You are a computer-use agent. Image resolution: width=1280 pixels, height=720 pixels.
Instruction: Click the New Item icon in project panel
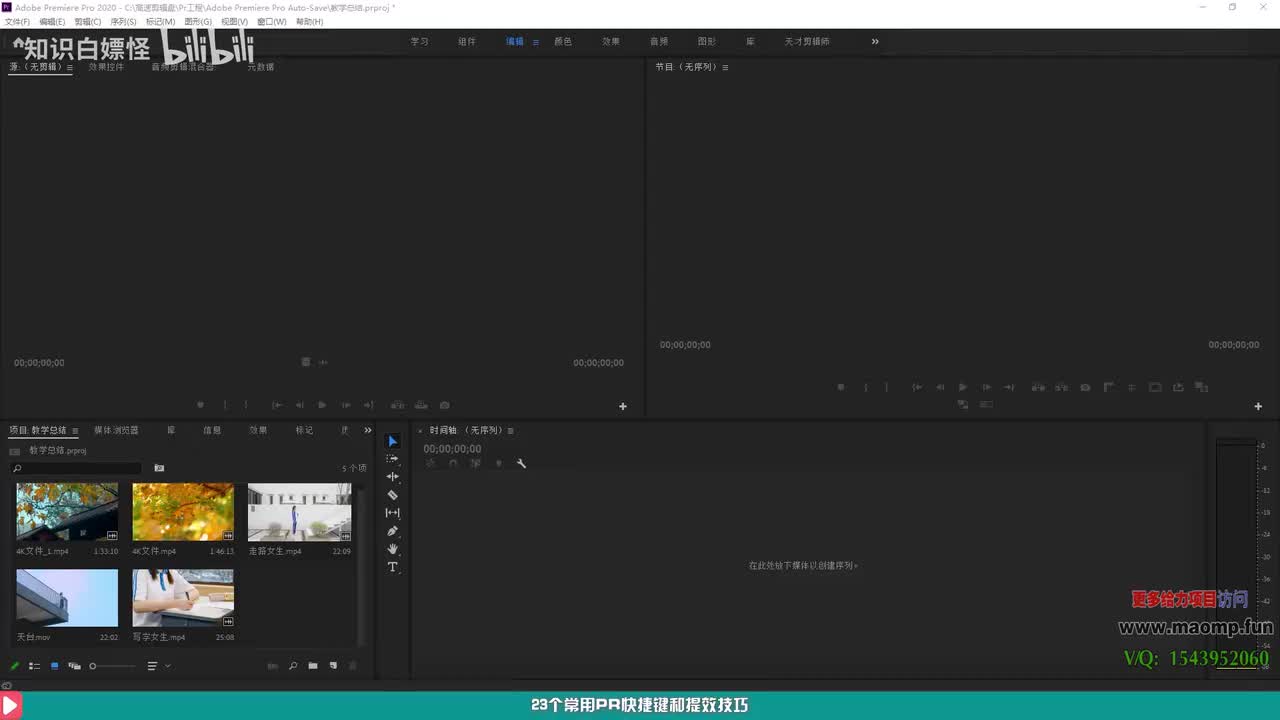pyautogui.click(x=333, y=666)
